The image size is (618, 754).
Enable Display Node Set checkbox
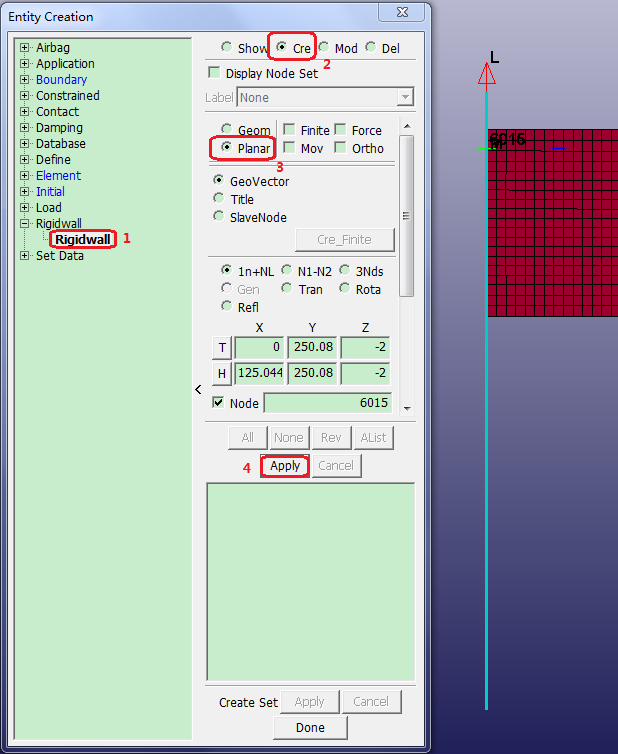(214, 73)
